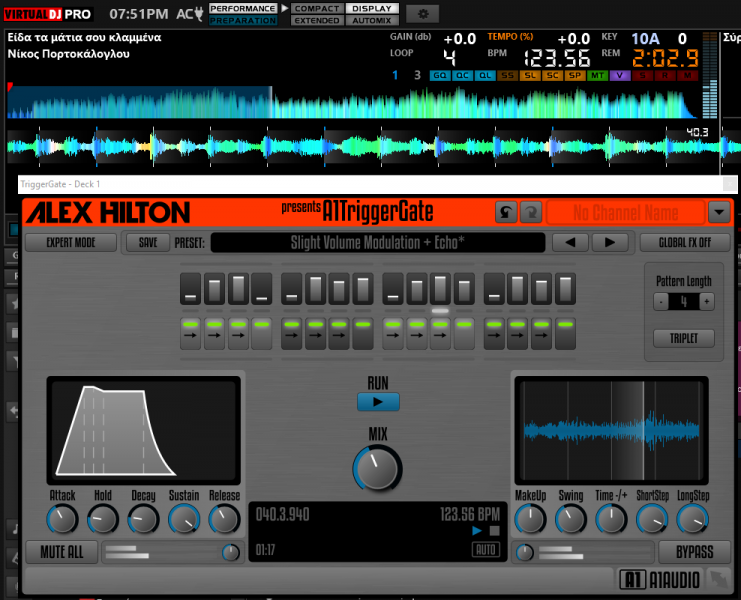Click the resize arrow icon beside A1AUDIO
Image resolution: width=741 pixels, height=600 pixels.
tap(719, 579)
